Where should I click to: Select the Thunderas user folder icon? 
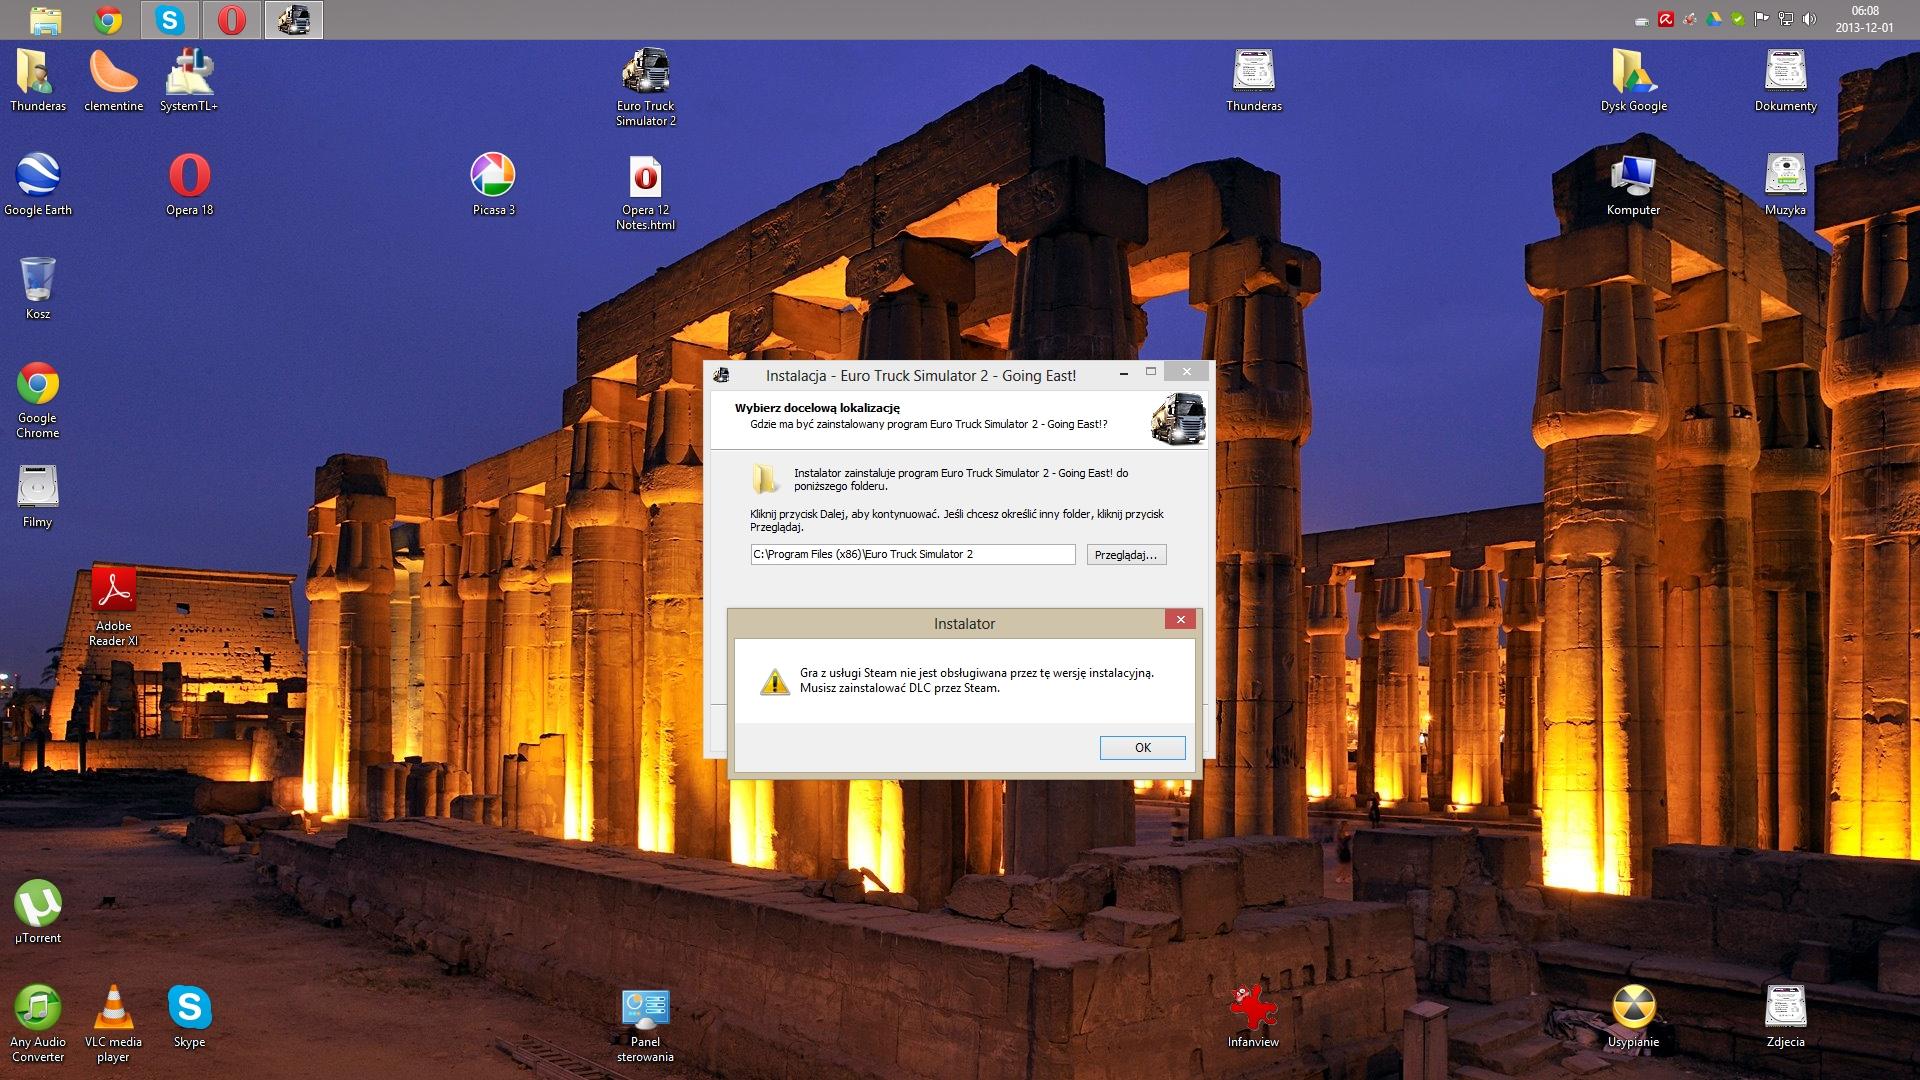(38, 80)
